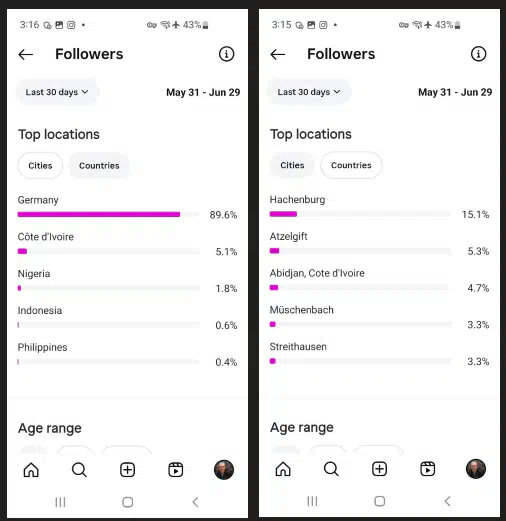The height and width of the screenshot is (521, 506).
Task: Open Search icon on right phone
Action: point(331,469)
